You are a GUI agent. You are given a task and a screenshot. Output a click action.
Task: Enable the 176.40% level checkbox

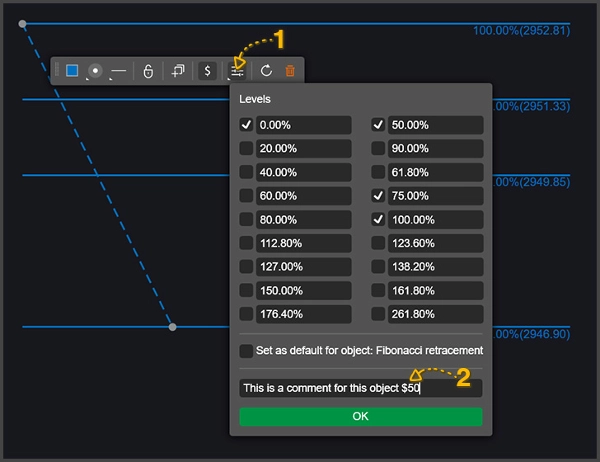tap(246, 314)
